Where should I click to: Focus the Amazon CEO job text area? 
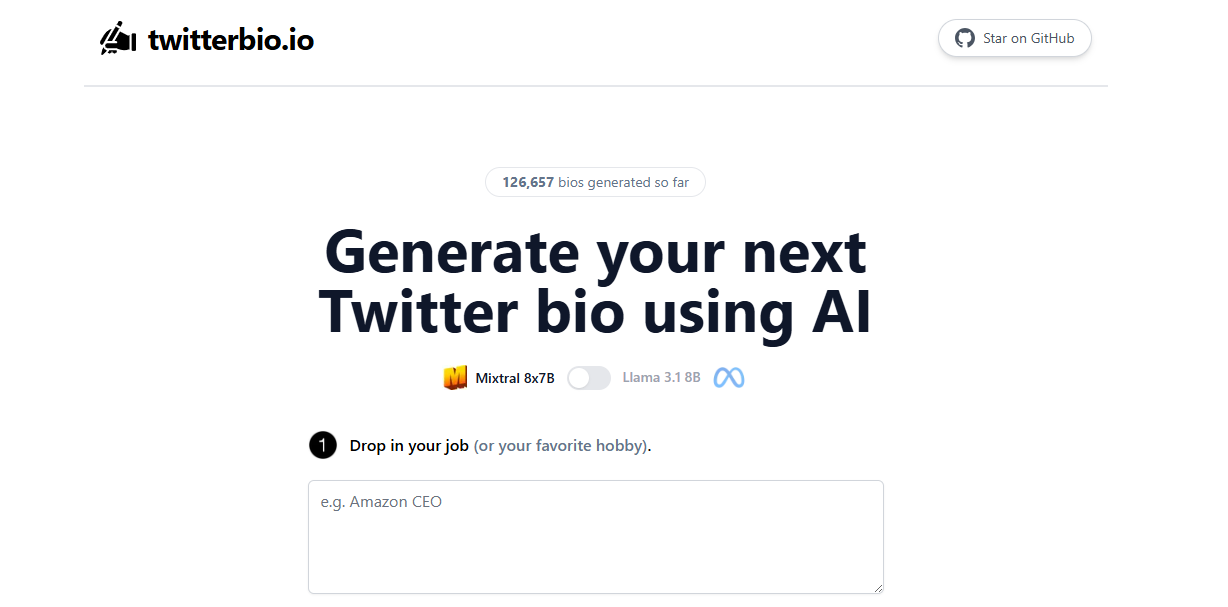pos(596,537)
